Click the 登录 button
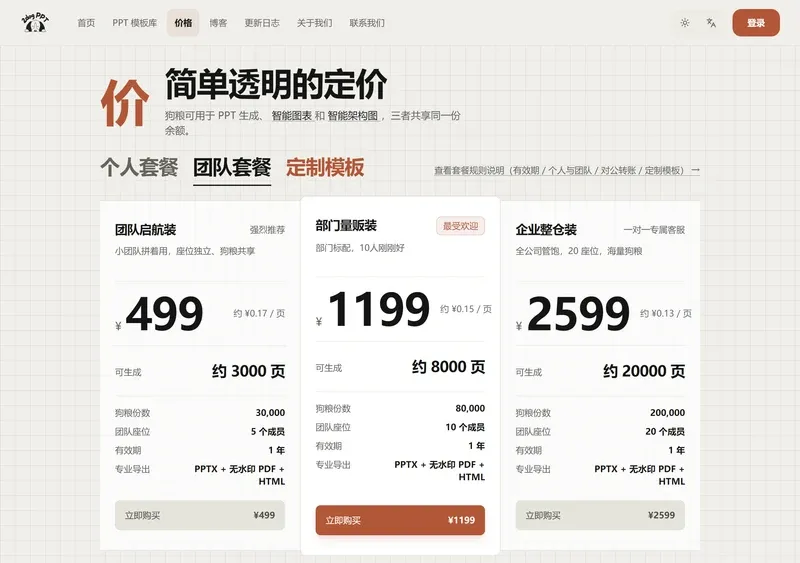Image resolution: width=800 pixels, height=563 pixels. pyautogui.click(x=756, y=22)
